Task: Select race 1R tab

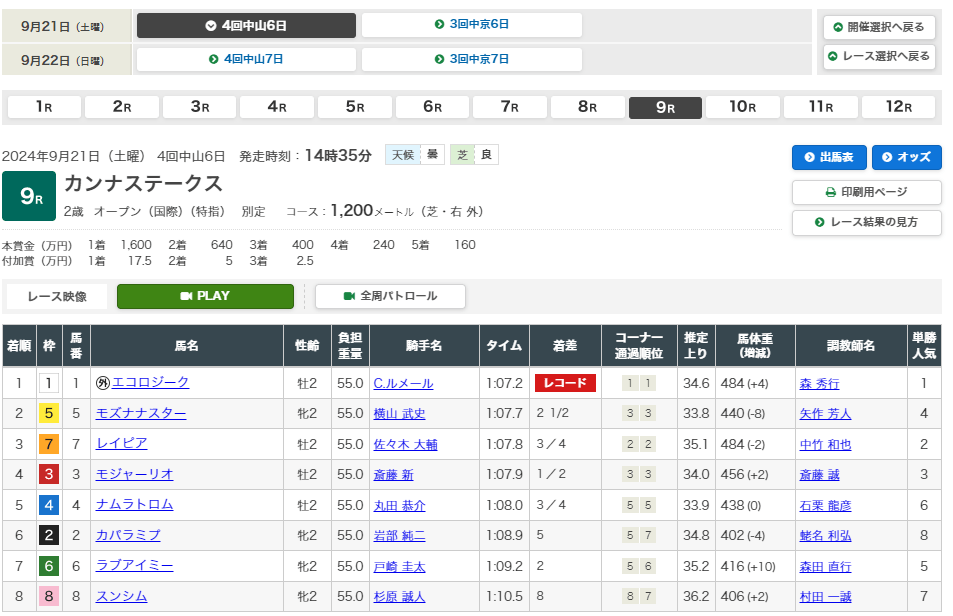Action: click(44, 107)
